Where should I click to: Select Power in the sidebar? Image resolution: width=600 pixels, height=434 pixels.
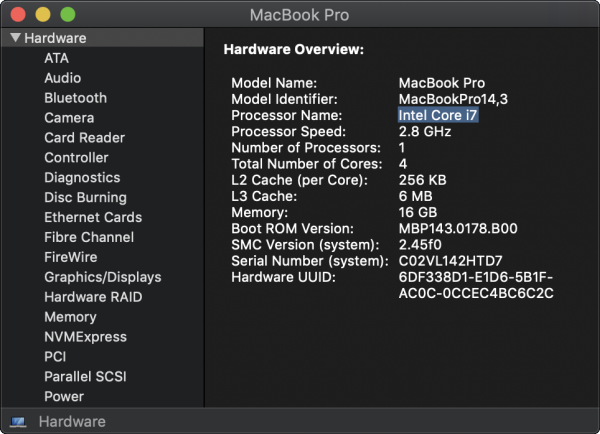[x=64, y=396]
